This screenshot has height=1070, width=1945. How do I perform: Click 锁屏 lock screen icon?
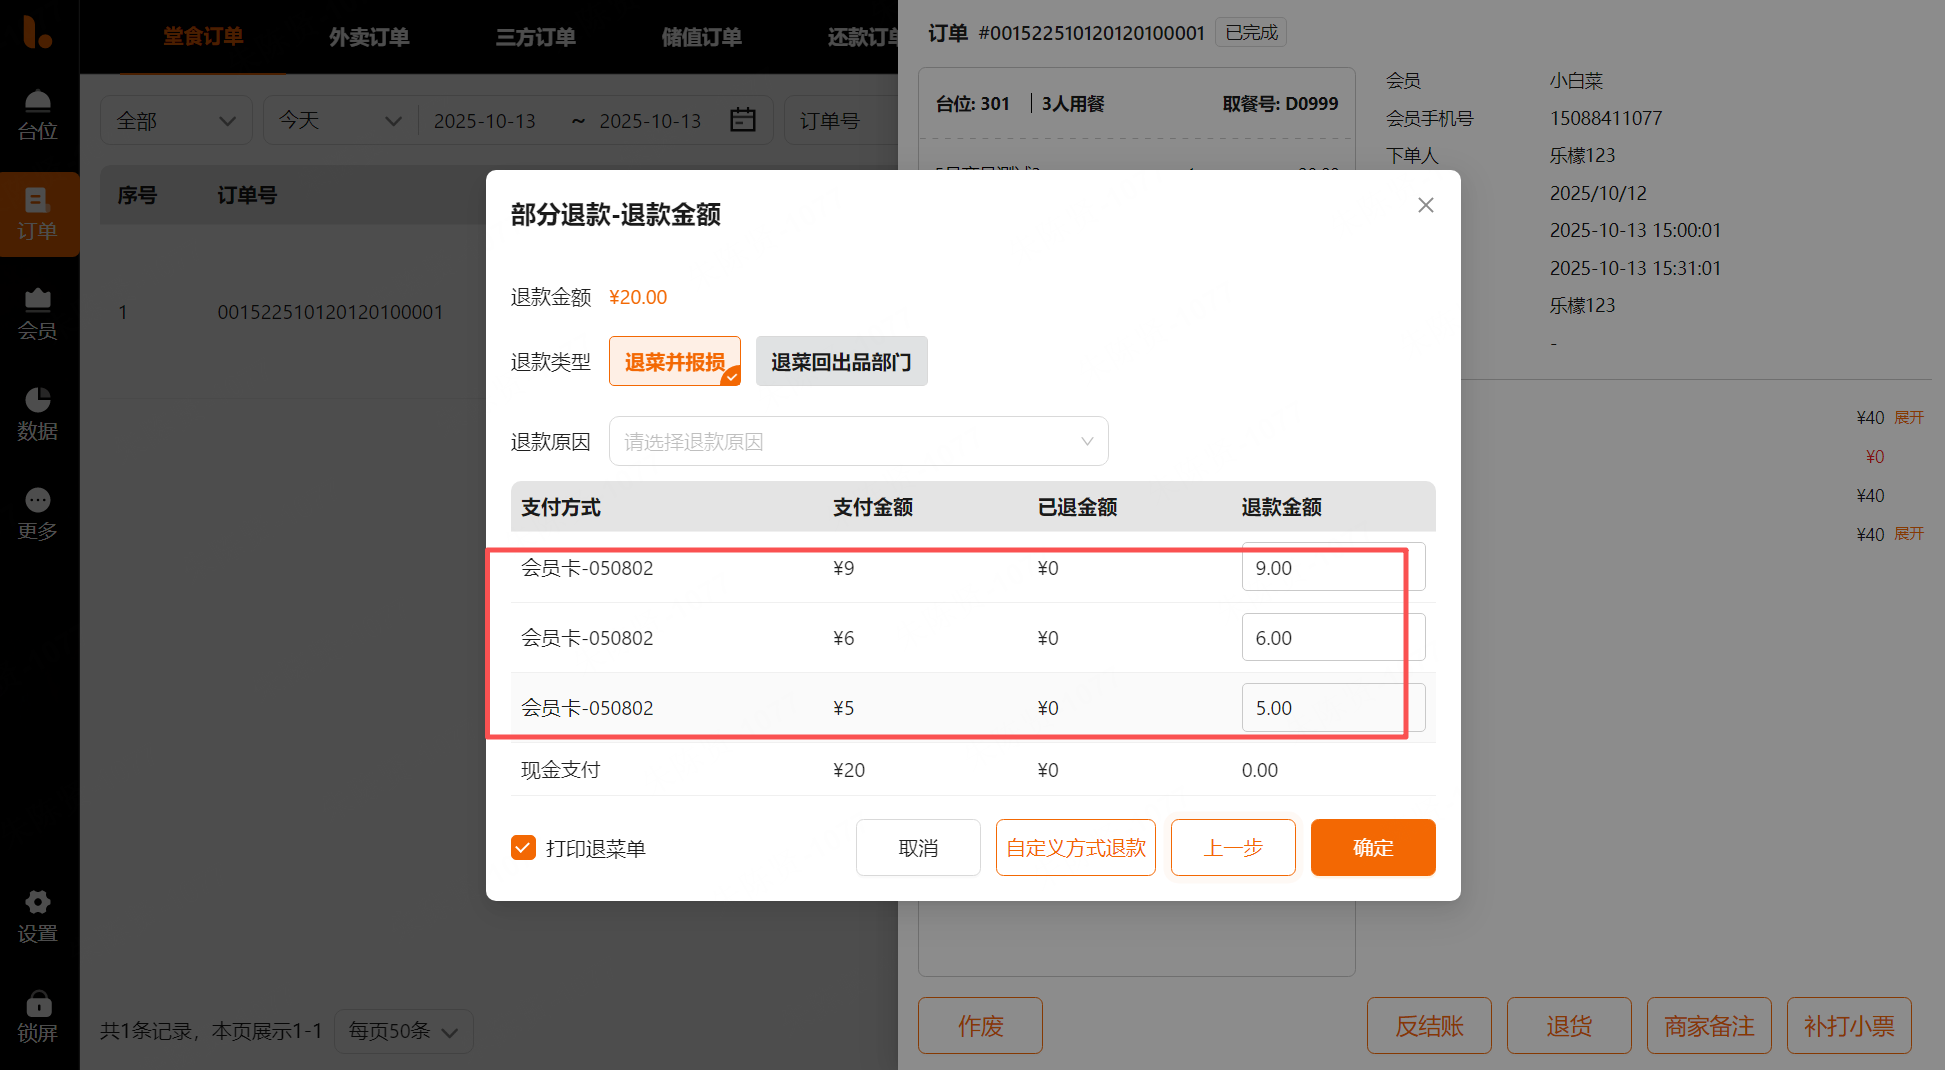point(38,1017)
